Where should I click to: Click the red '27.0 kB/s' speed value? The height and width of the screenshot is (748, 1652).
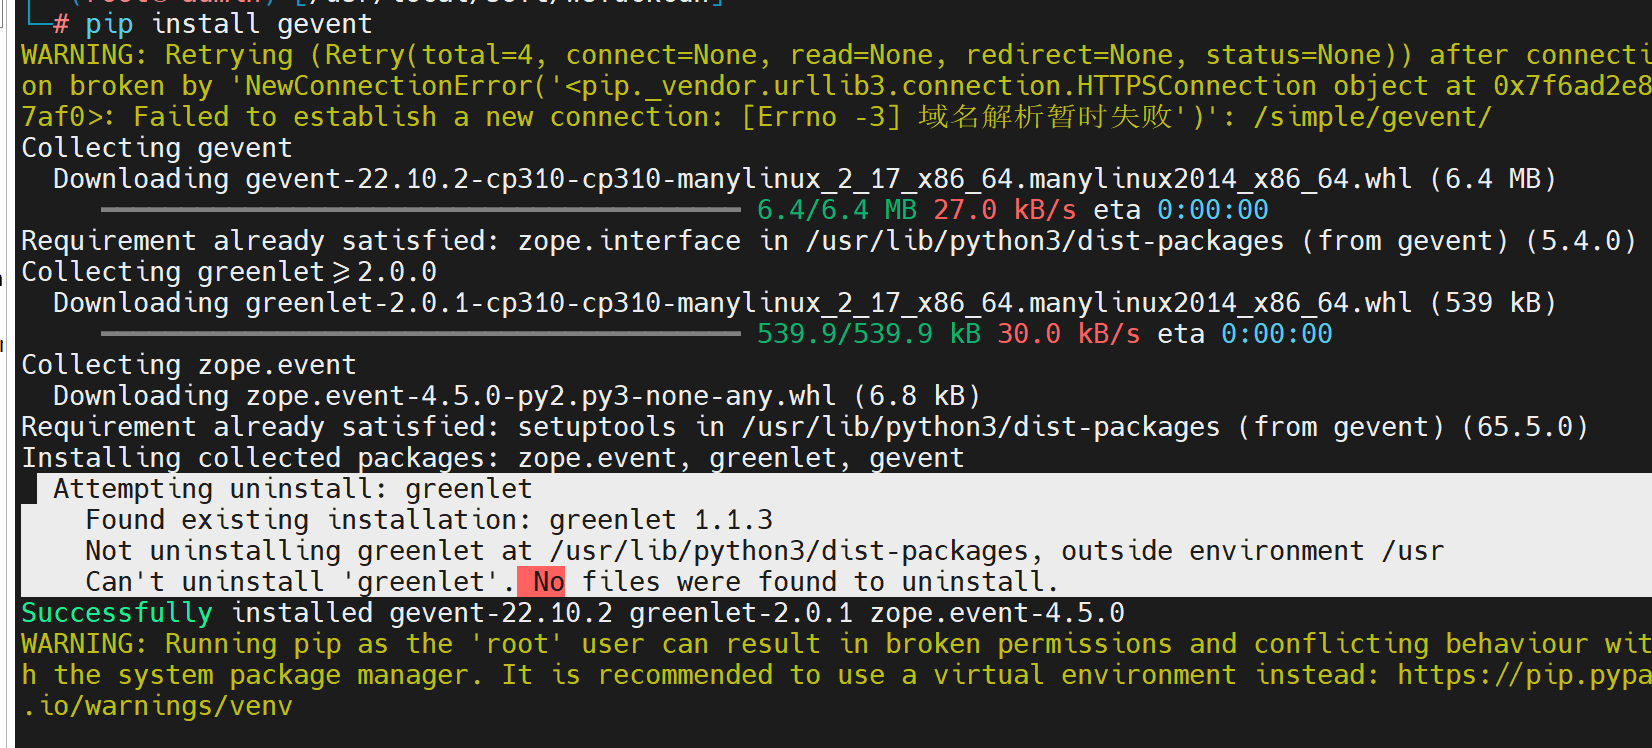pos(1005,210)
